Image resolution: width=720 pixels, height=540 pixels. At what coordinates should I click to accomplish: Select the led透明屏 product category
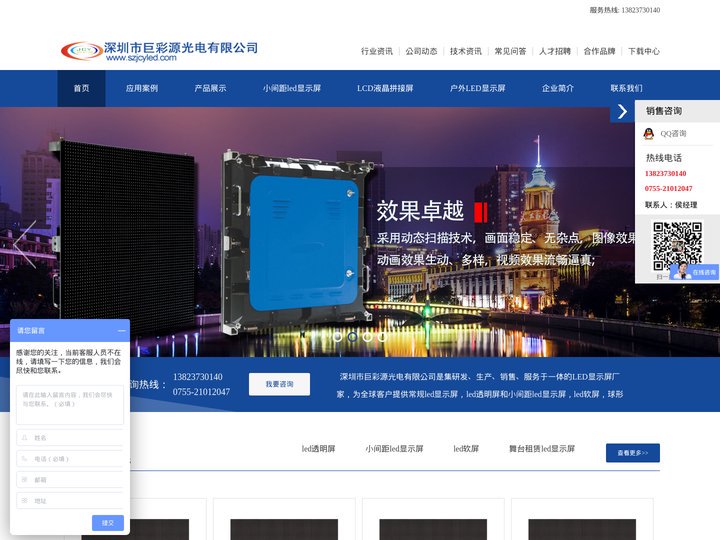pyautogui.click(x=318, y=449)
